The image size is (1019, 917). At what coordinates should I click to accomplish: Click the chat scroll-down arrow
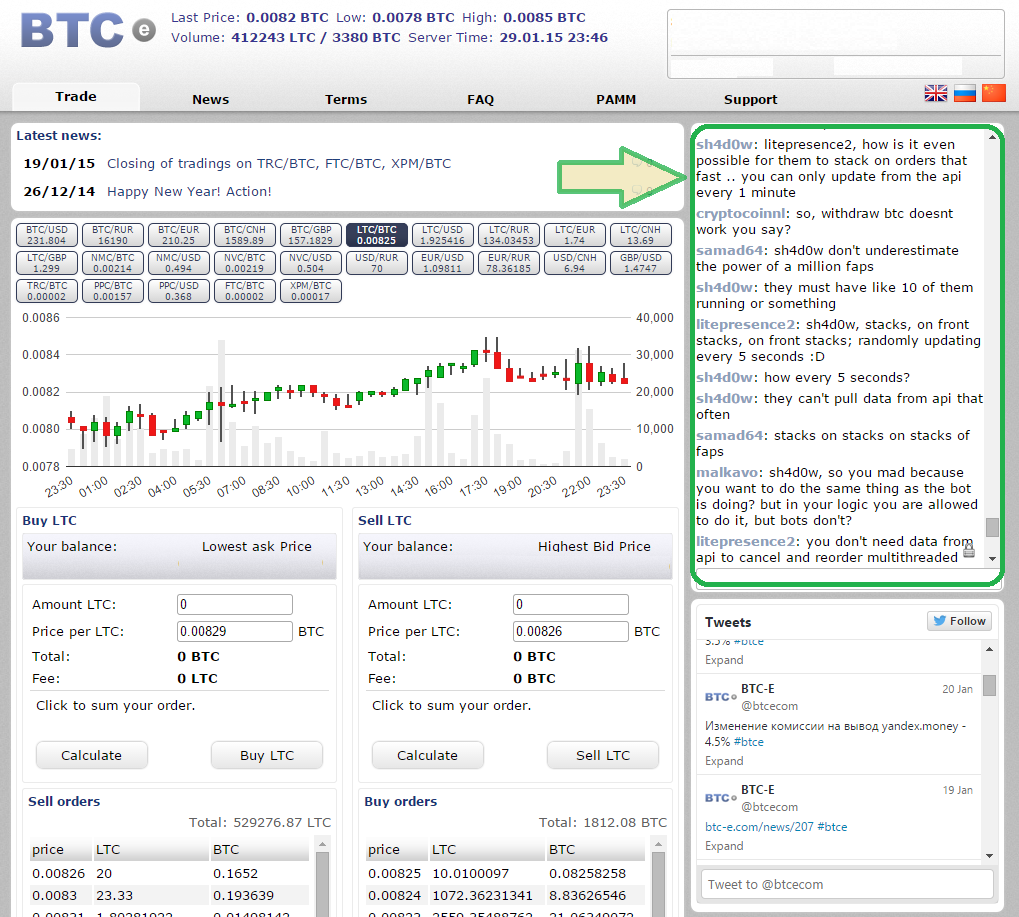click(992, 558)
